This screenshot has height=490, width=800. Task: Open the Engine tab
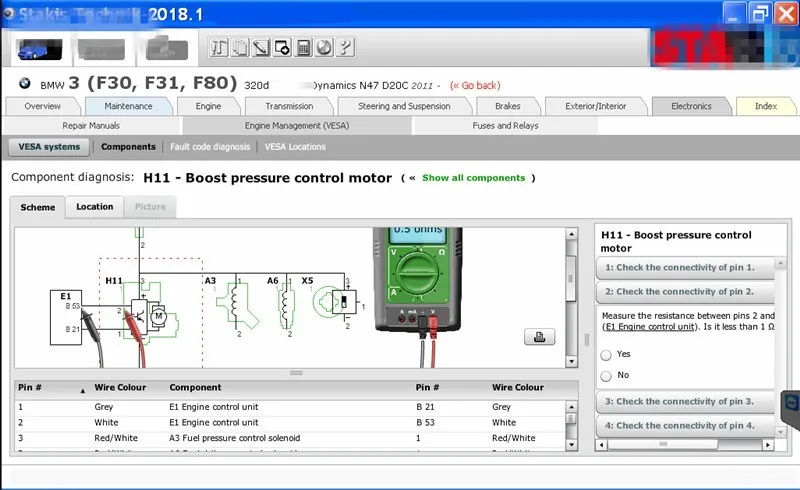click(208, 106)
